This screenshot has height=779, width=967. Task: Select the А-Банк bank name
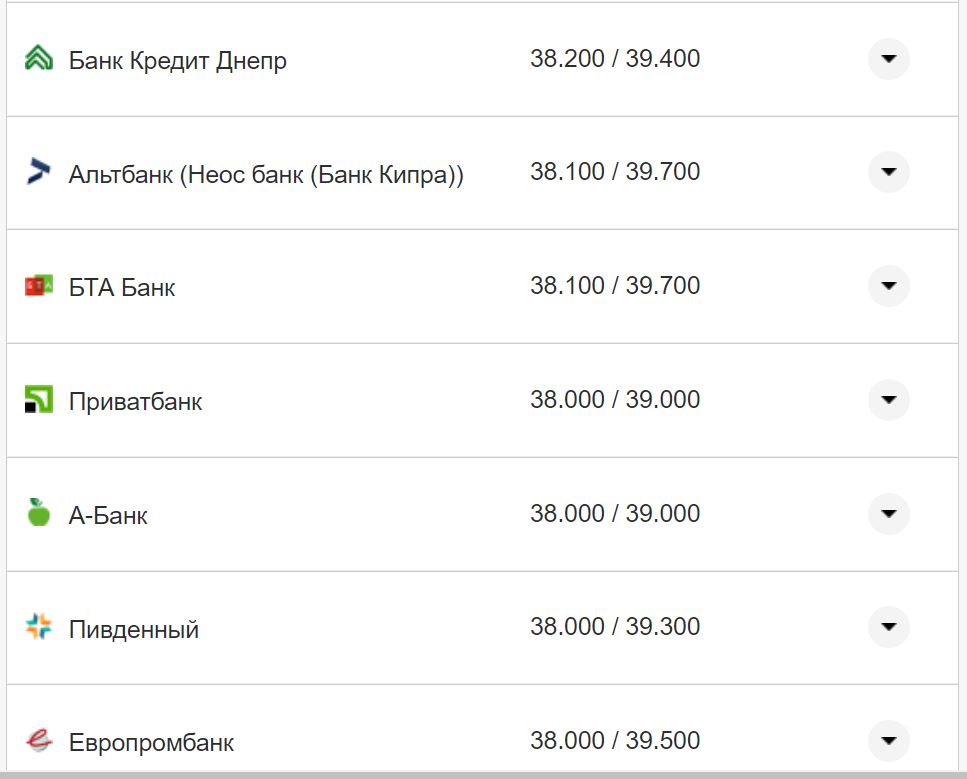pyautogui.click(x=108, y=516)
